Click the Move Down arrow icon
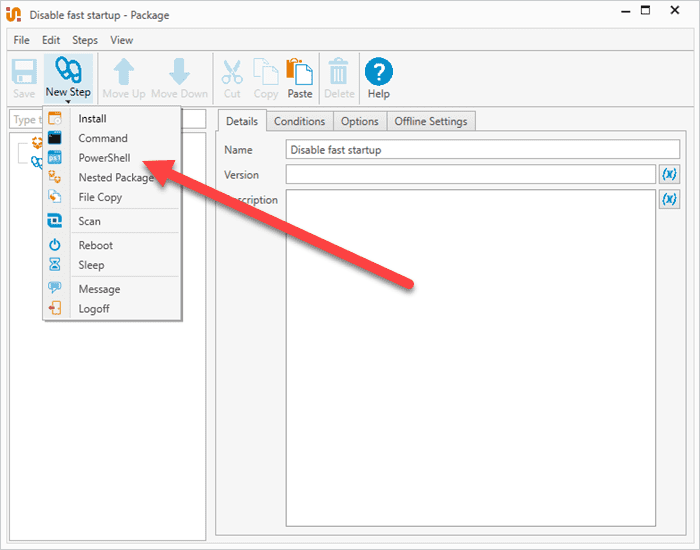Viewport: 700px width, 550px height. click(x=179, y=71)
